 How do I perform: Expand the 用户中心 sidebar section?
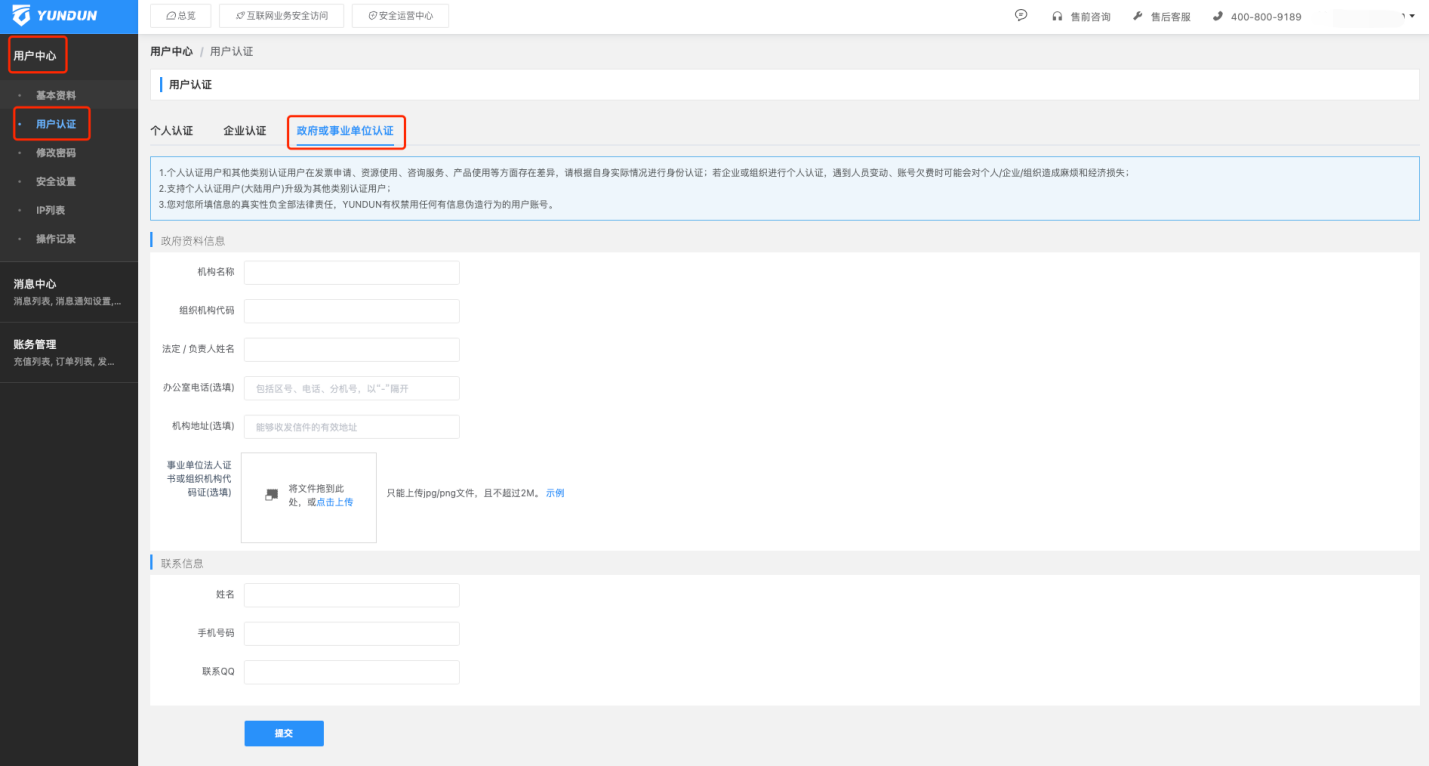[x=35, y=55]
